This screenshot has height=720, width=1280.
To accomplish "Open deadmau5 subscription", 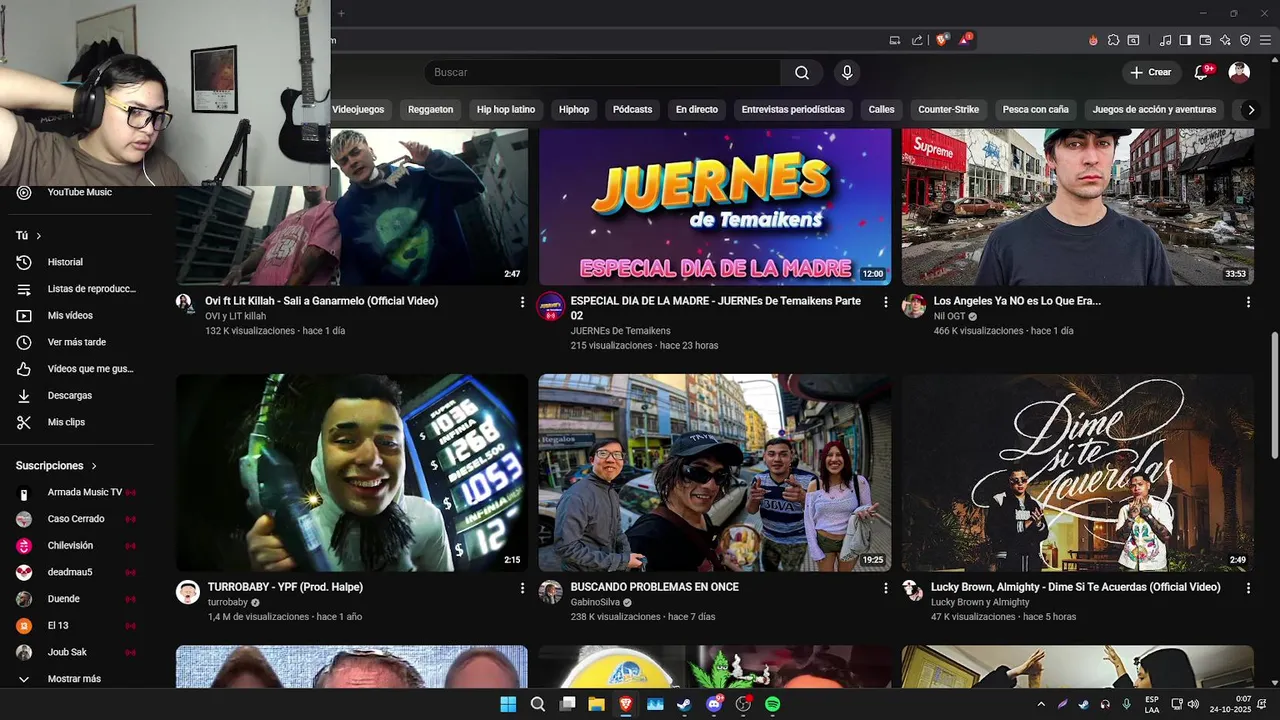I will pos(77,572).
